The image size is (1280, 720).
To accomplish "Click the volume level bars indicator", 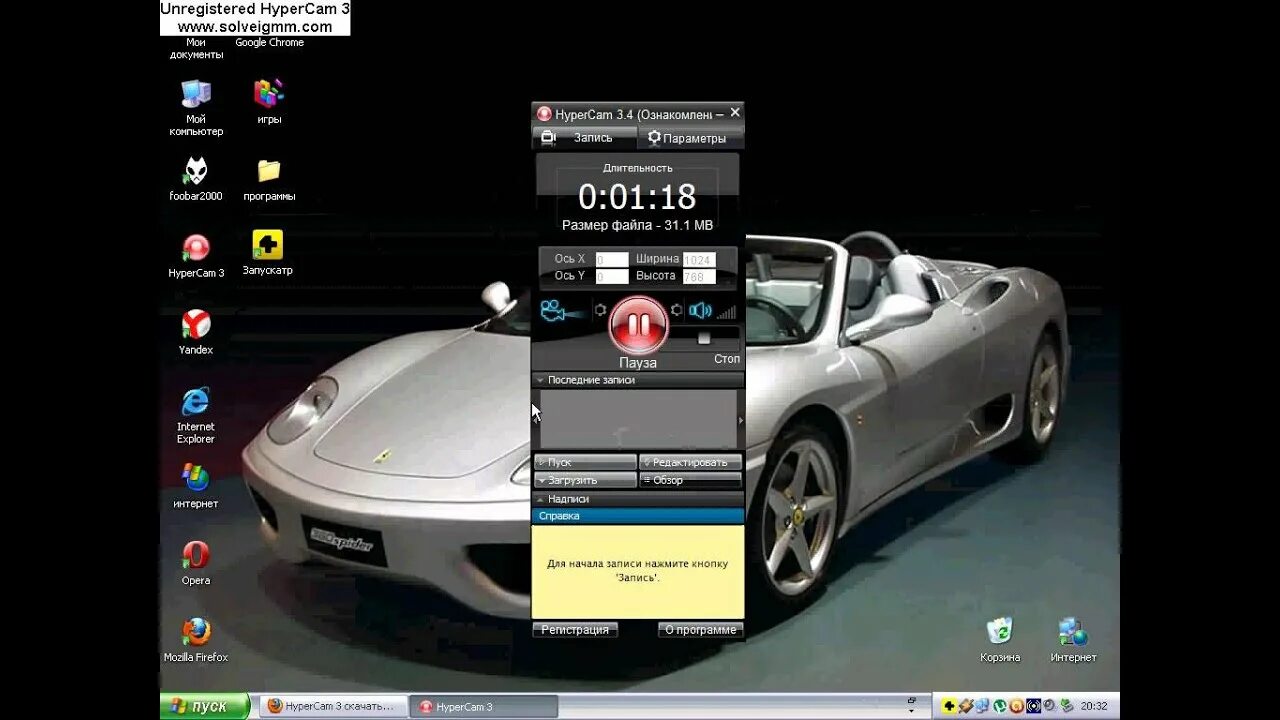I will click(x=726, y=312).
